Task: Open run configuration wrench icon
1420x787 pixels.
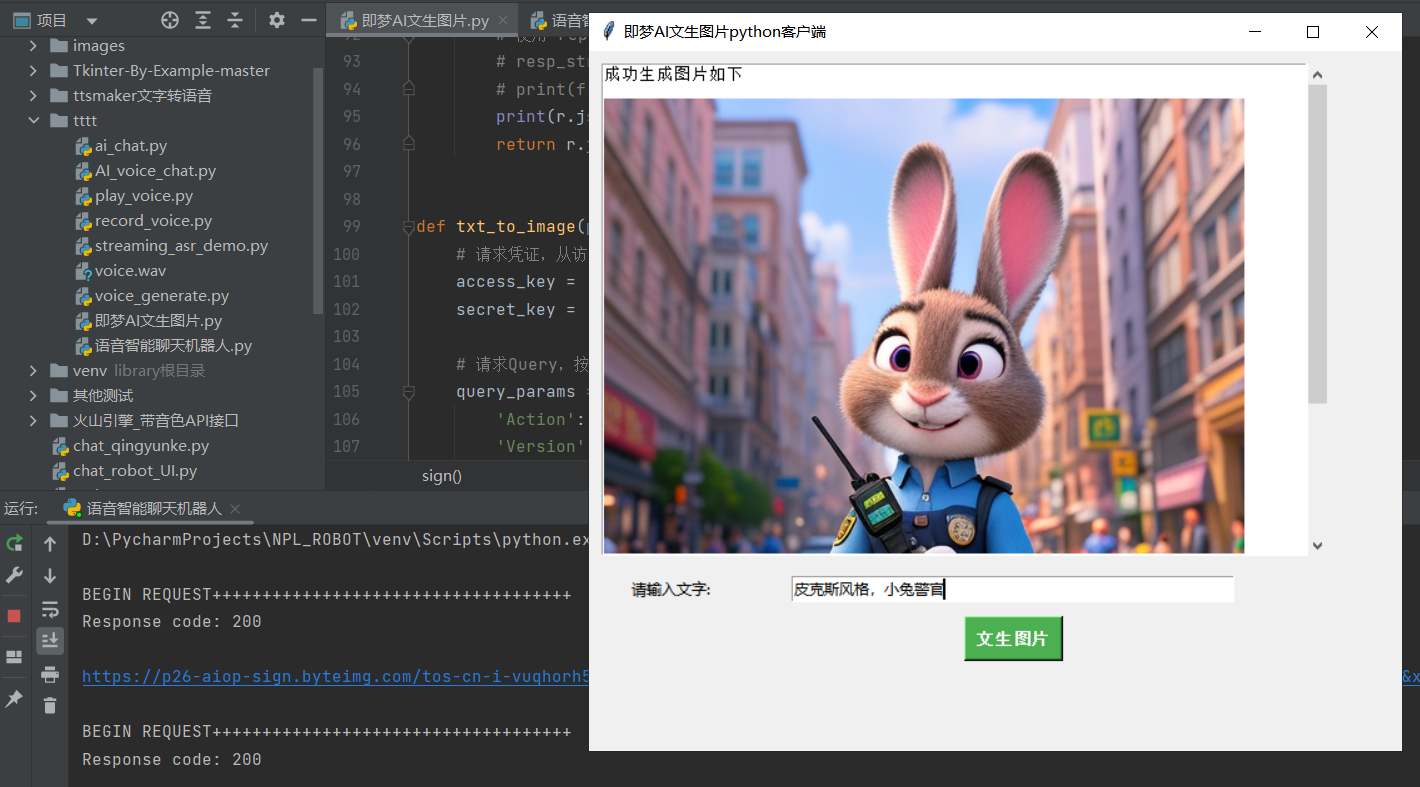Action: [14, 575]
